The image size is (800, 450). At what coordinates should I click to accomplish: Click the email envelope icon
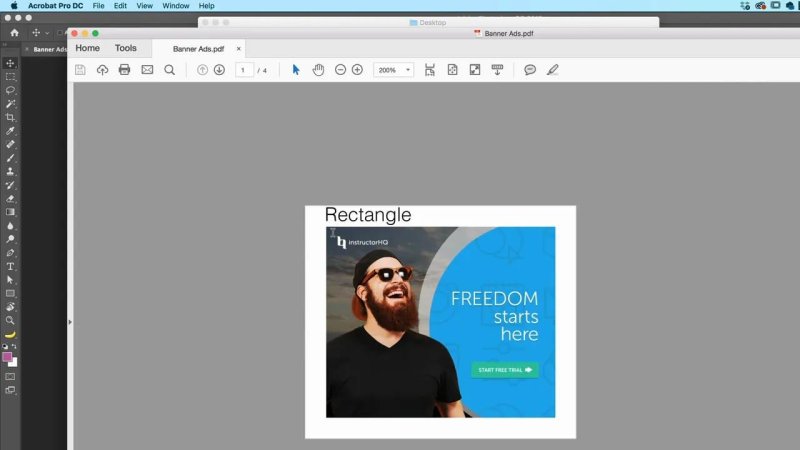[x=147, y=70]
